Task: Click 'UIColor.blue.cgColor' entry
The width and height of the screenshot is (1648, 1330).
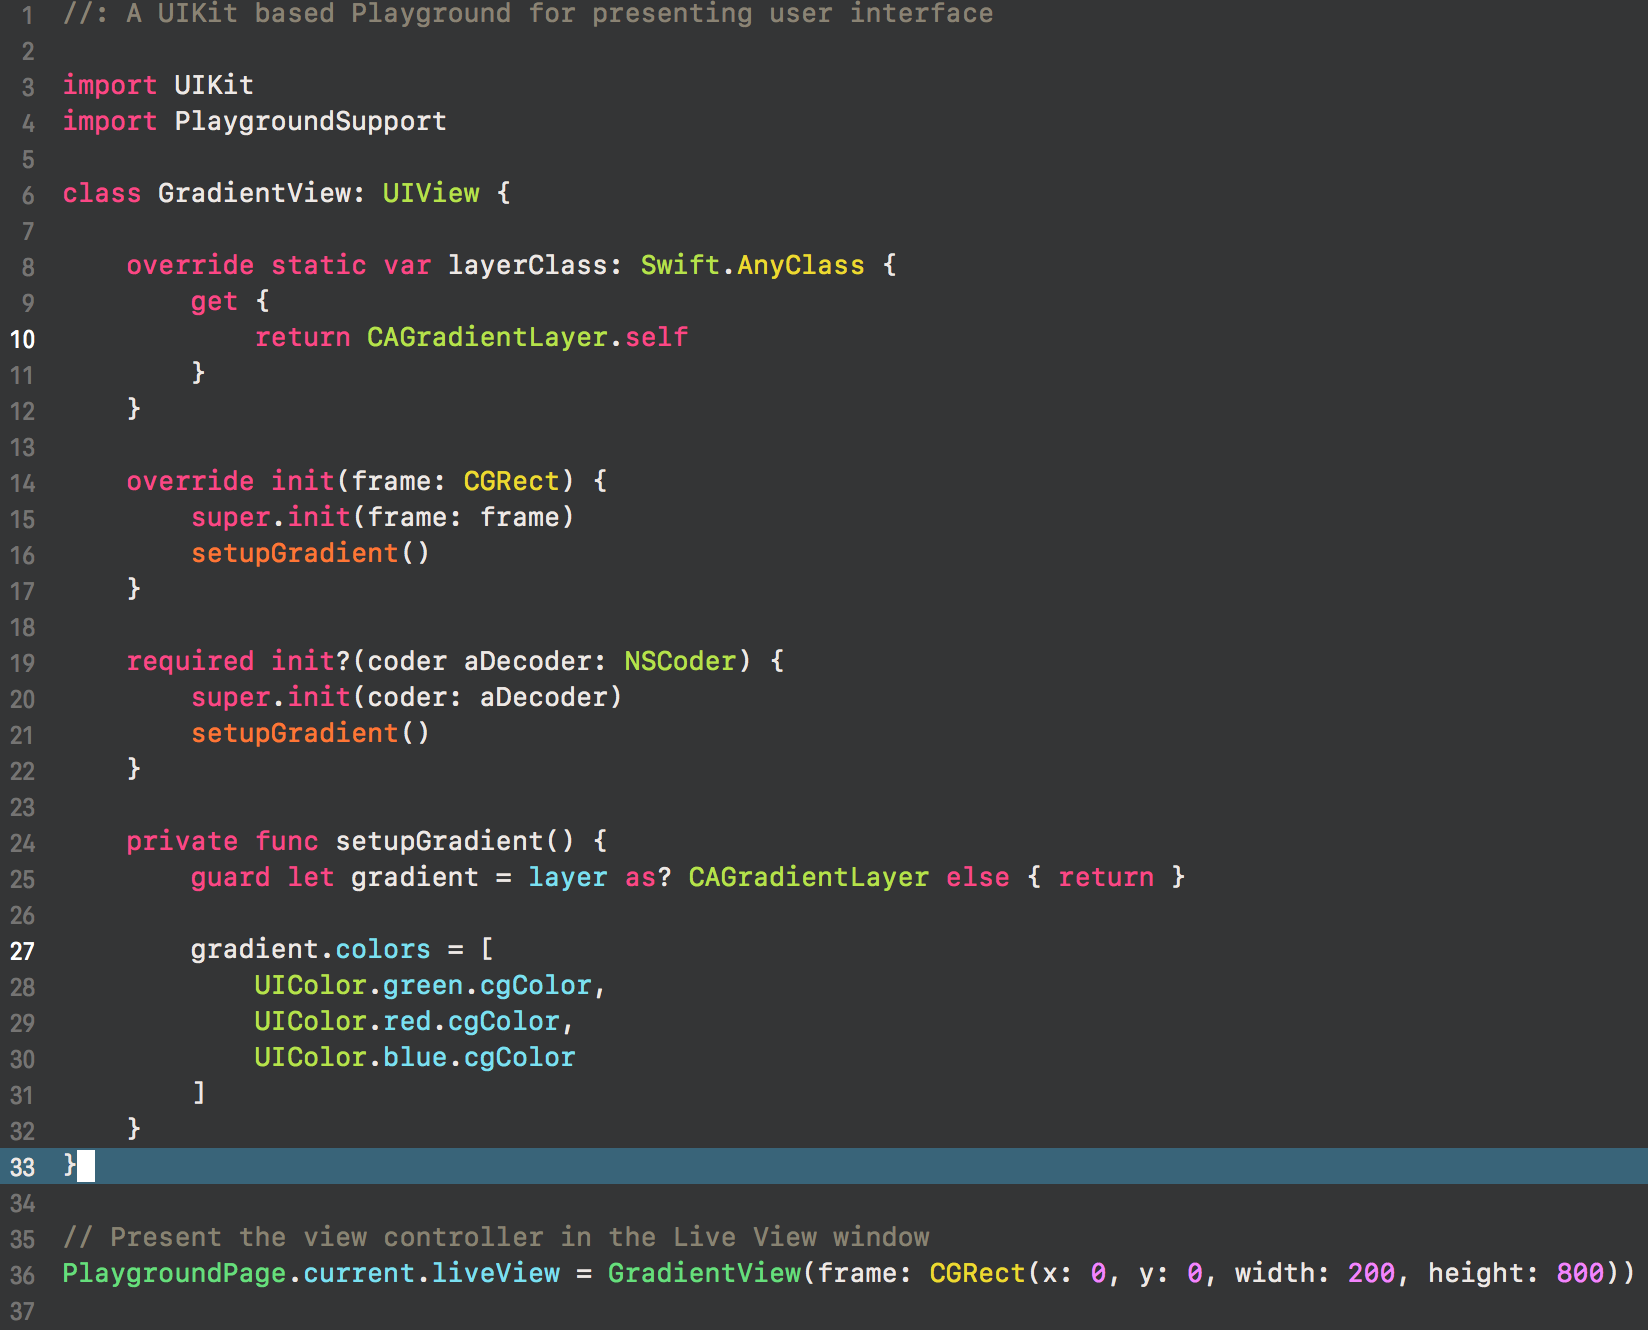Action: (x=415, y=1057)
